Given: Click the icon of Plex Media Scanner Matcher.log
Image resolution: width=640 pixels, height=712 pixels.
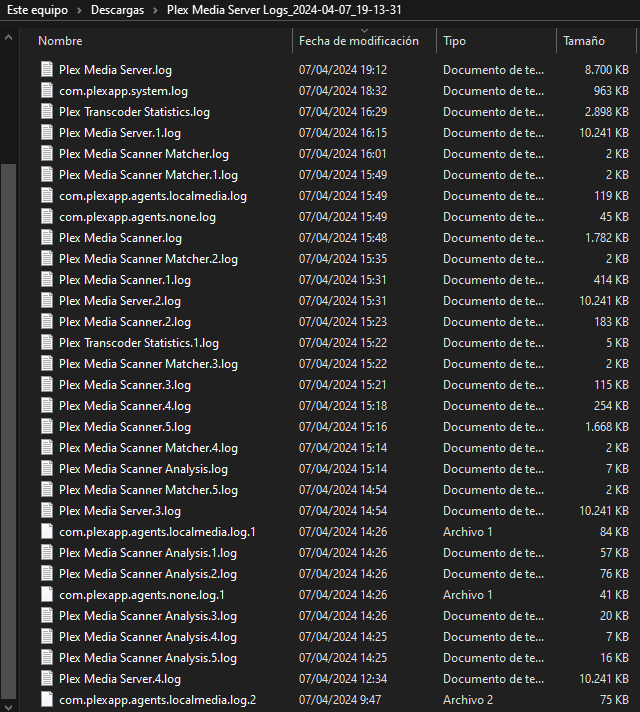Looking at the screenshot, I should 47,153.
